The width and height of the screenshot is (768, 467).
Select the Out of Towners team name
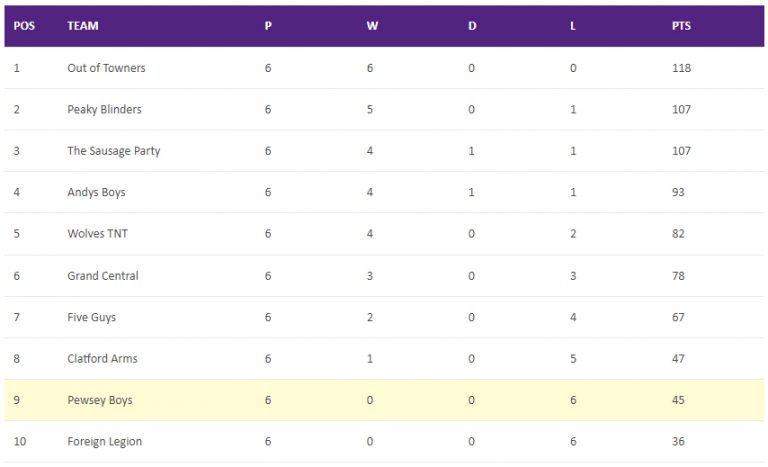pyautogui.click(x=106, y=68)
